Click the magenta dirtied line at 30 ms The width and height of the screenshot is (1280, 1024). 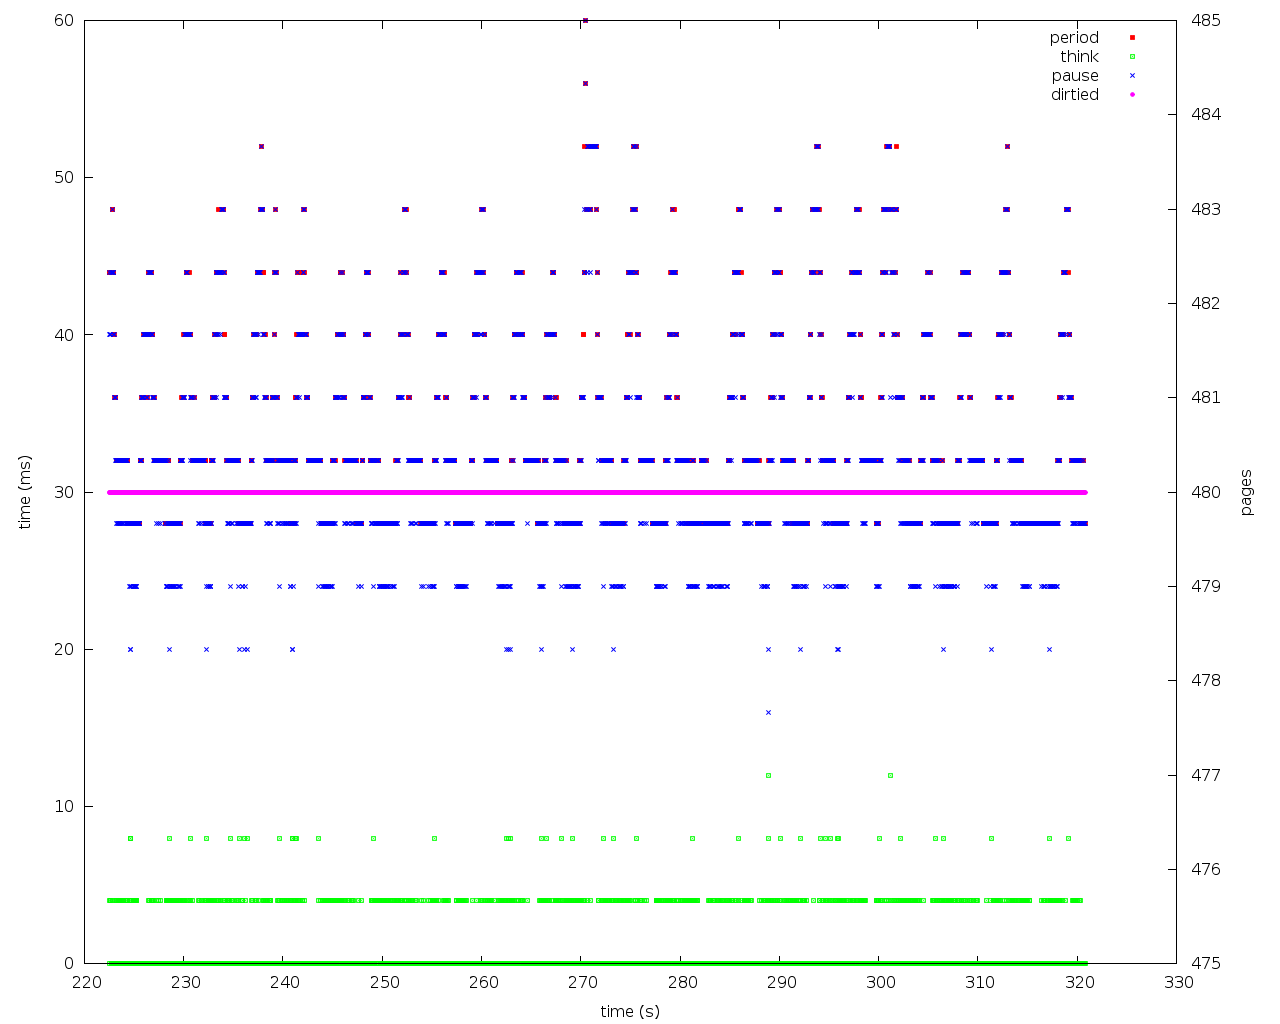(597, 492)
